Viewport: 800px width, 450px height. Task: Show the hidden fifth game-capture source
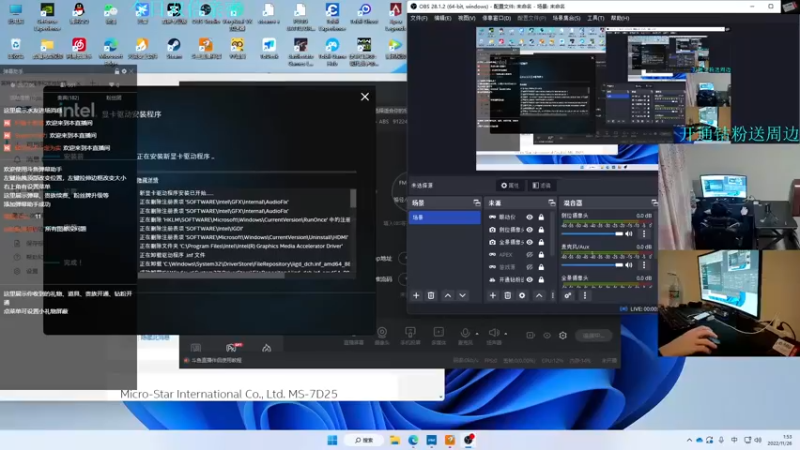(530, 267)
